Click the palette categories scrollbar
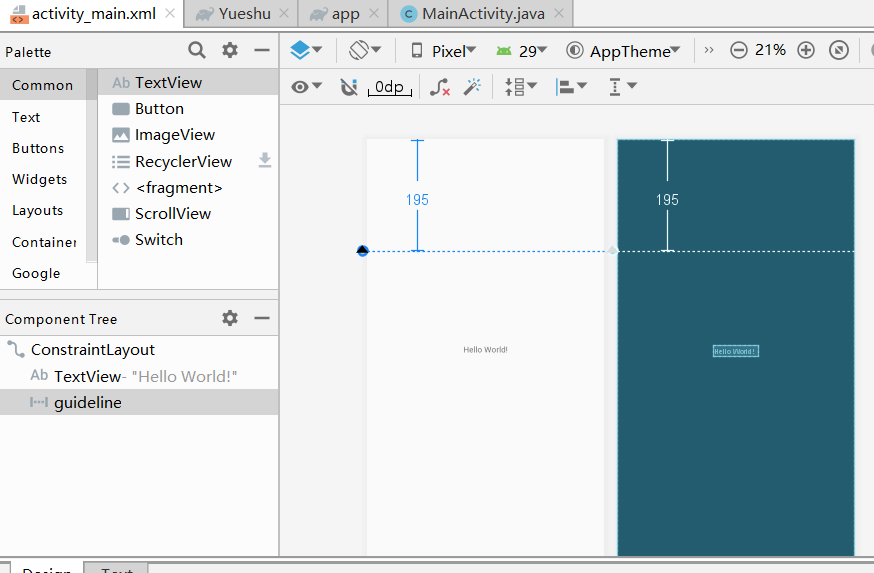The image size is (874, 573). coord(91,165)
